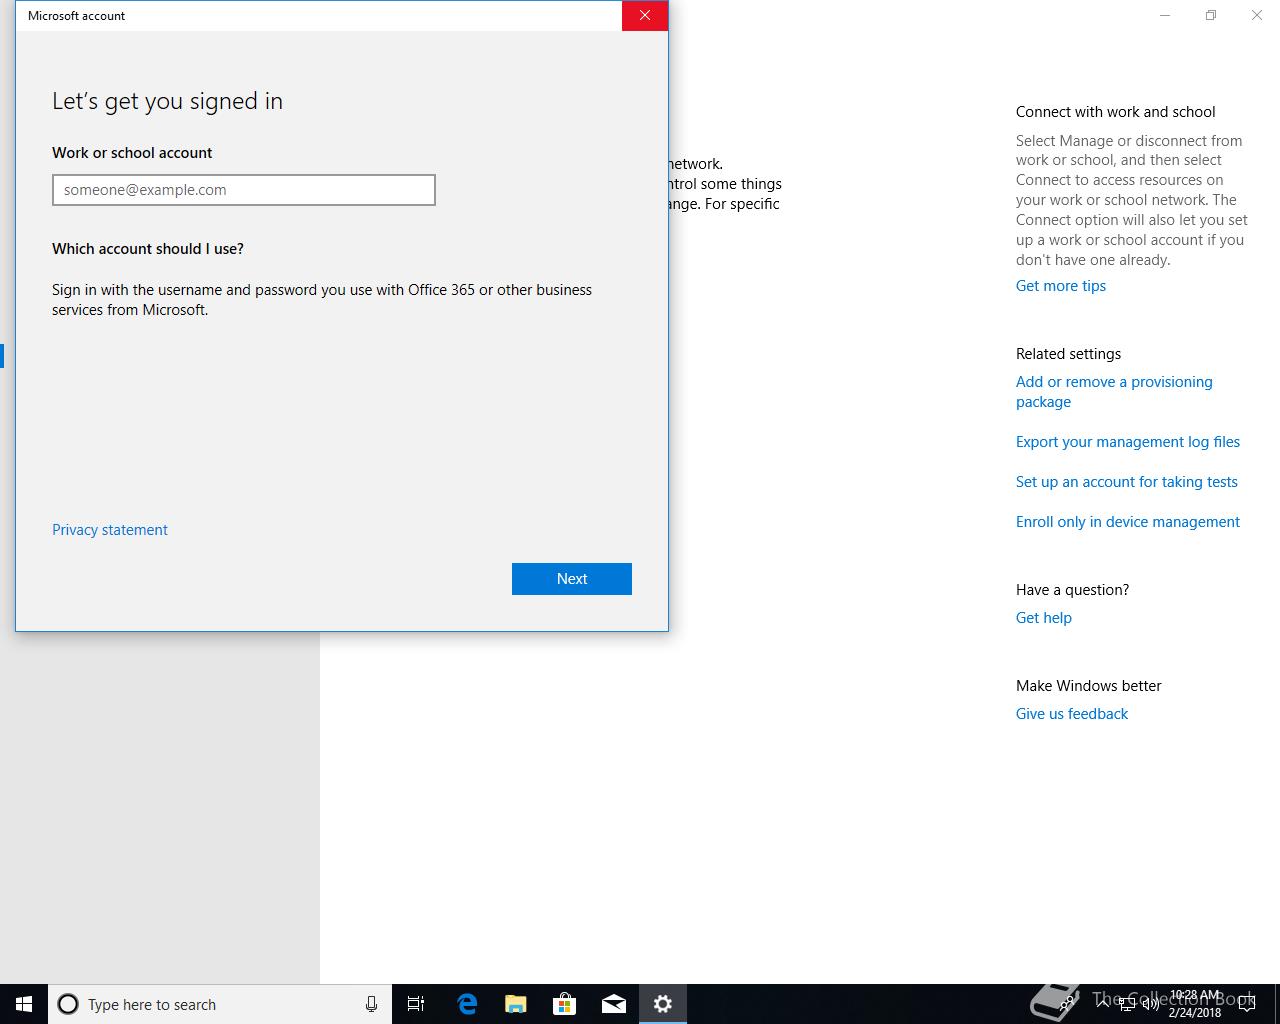
Task: Open the Microsoft Store taskbar icon
Action: click(564, 1004)
